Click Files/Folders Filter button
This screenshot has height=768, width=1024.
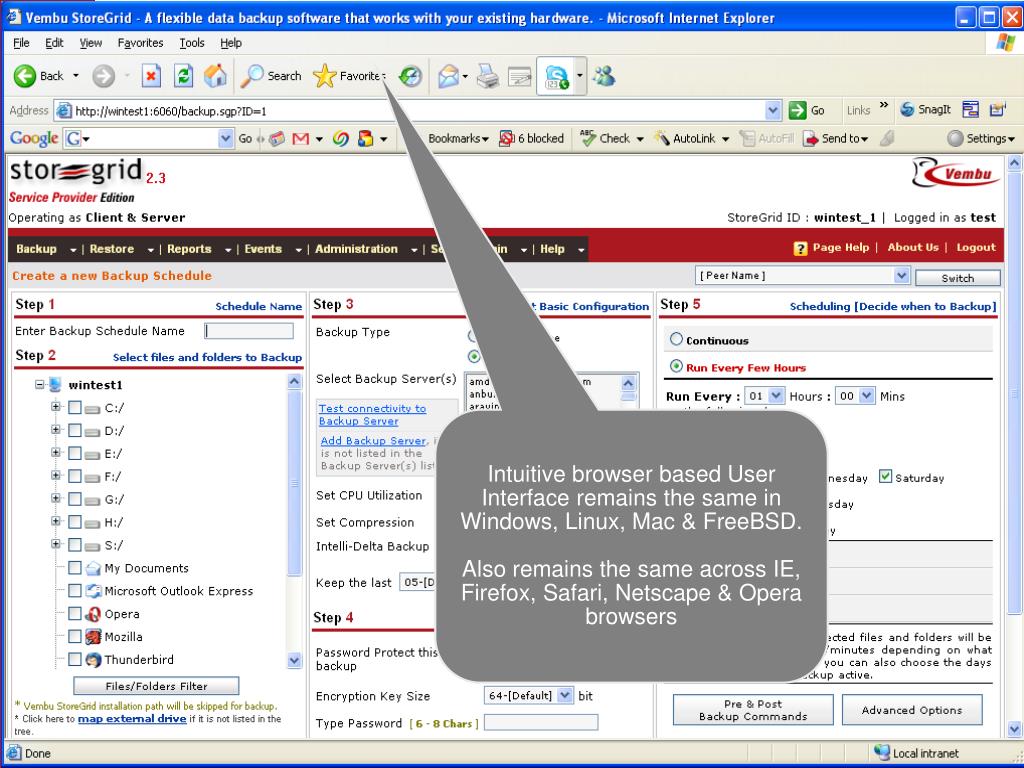point(156,686)
